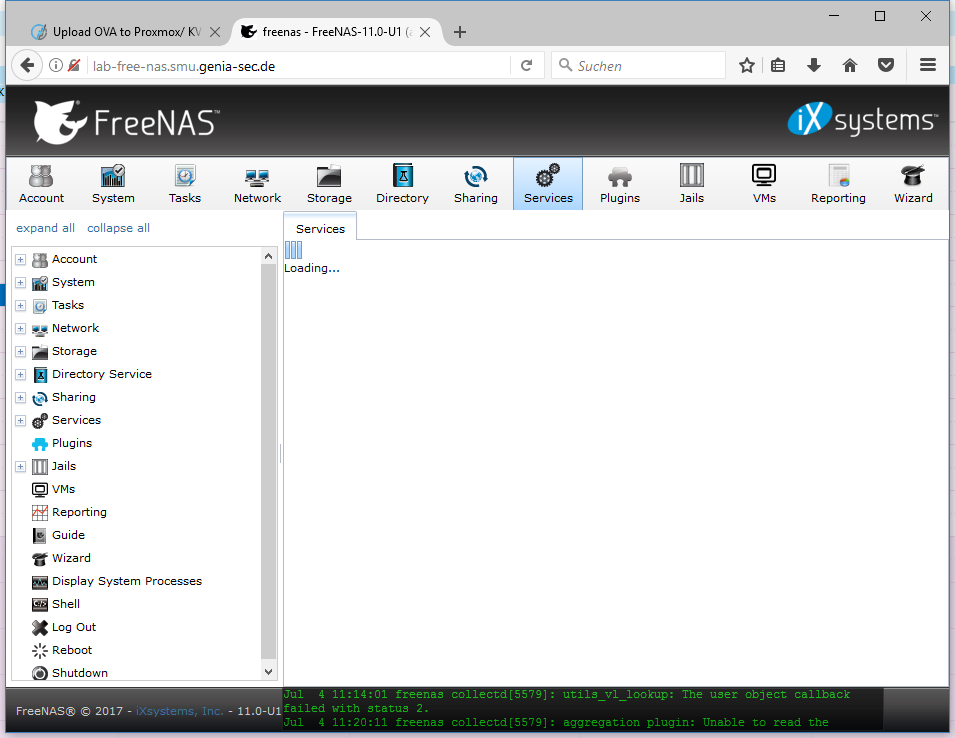Screen dimensions: 955x738
Task: Open the Network toolbar section
Action: [x=257, y=184]
